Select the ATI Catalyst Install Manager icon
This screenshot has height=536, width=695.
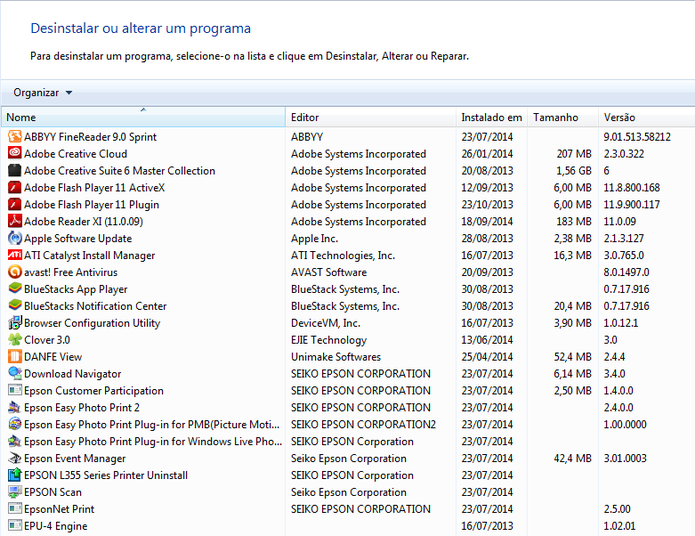15,255
